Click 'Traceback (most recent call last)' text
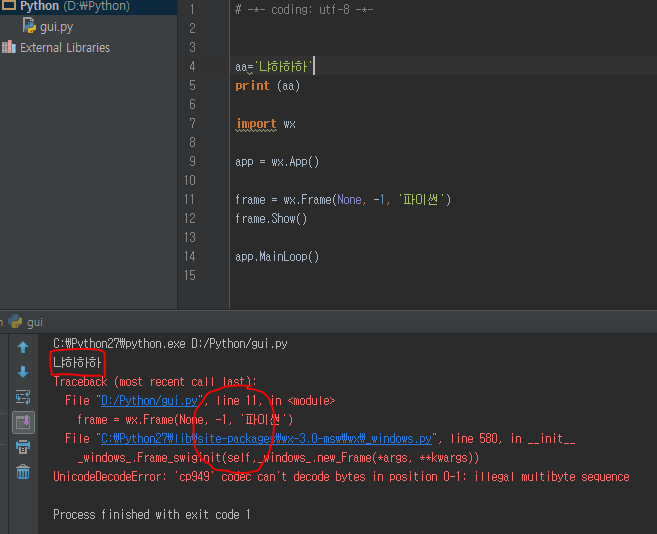This screenshot has width=657, height=534. pyautogui.click(x=155, y=382)
